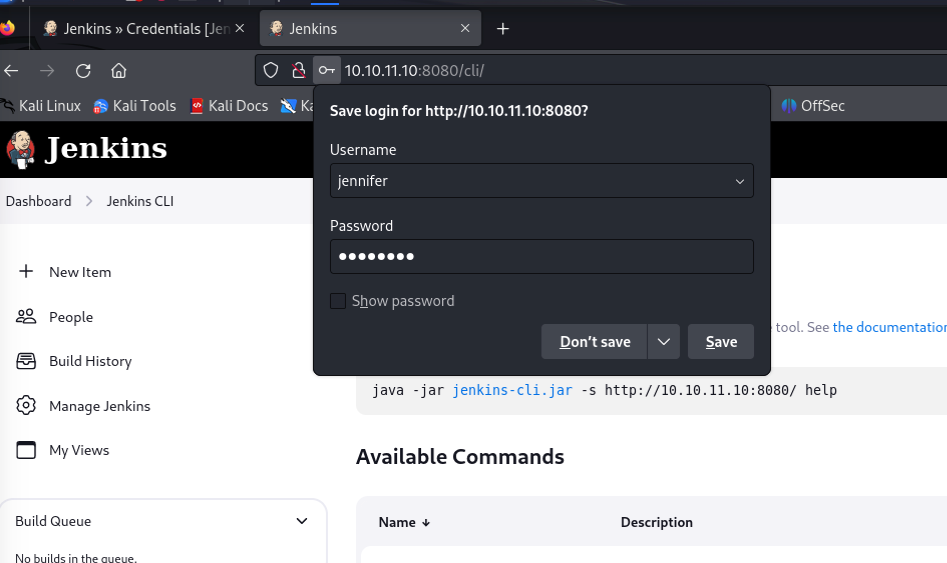Download jenkins-cli.jar via link
This screenshot has height=563, width=947.
click(512, 390)
